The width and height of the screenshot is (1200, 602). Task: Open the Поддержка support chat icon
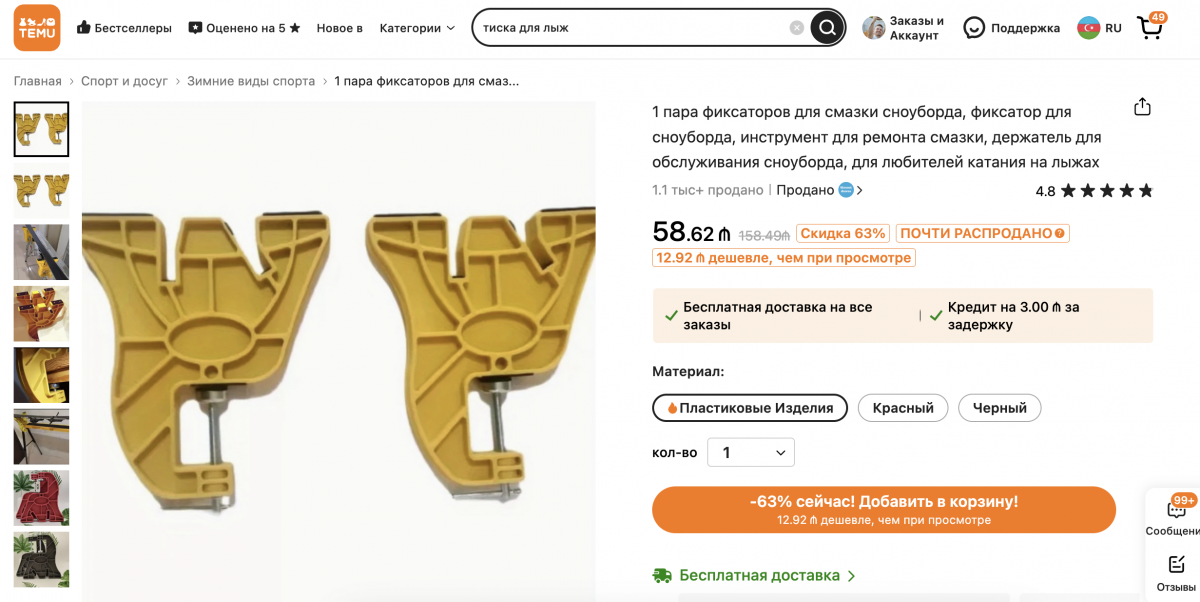coord(974,28)
